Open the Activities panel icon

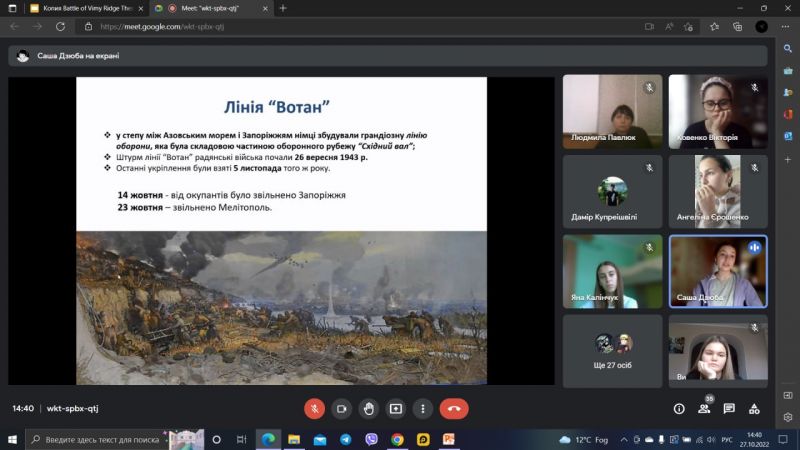pyautogui.click(x=754, y=409)
